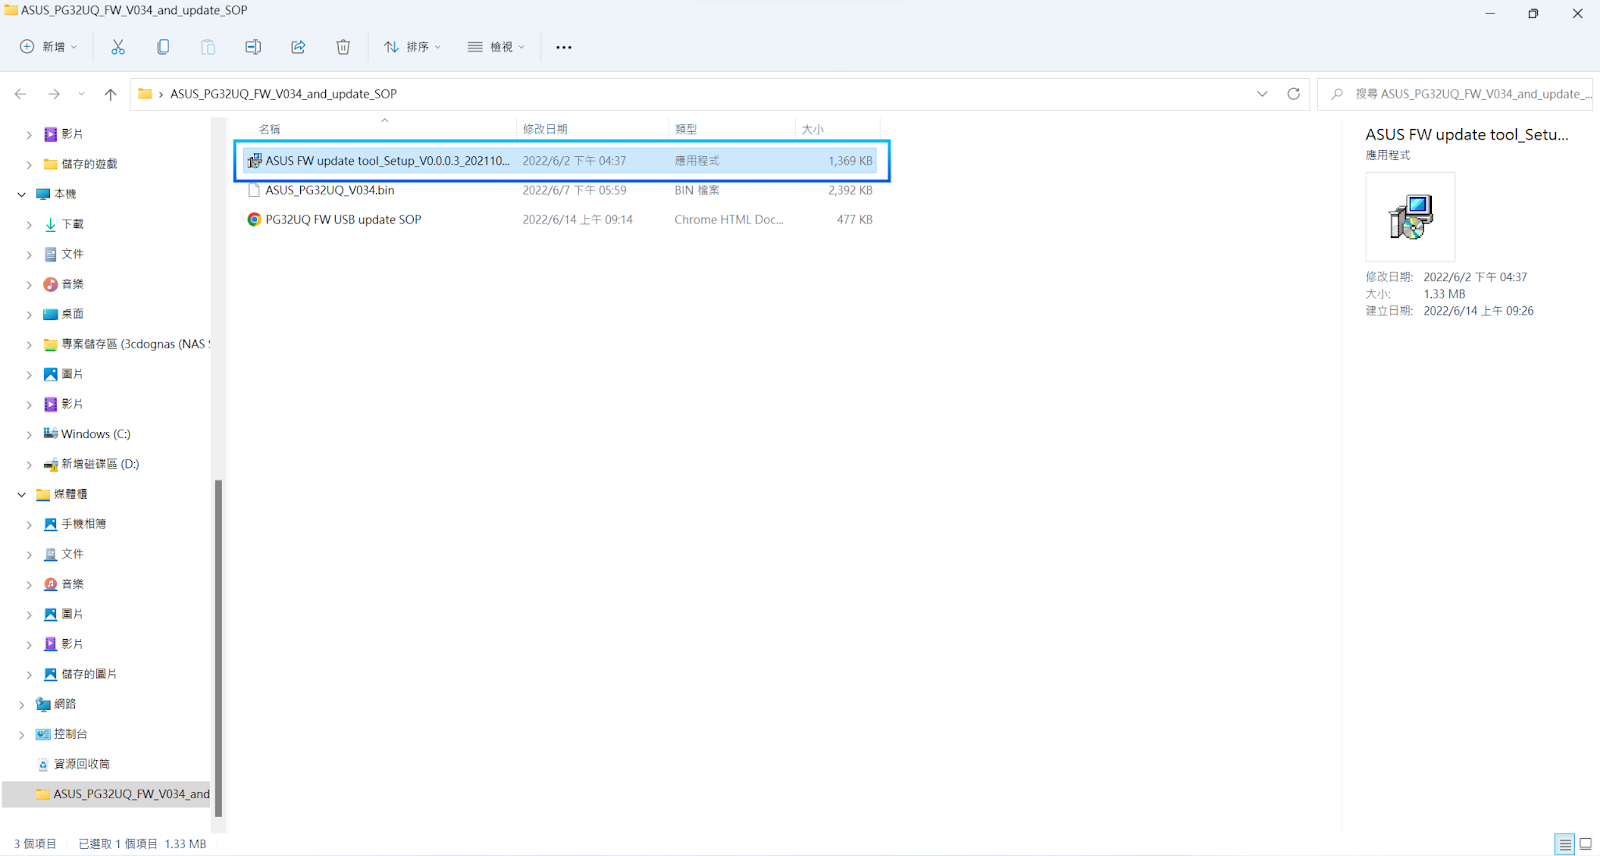Go forward with the right arrow button
1600x856 pixels.
54,94
